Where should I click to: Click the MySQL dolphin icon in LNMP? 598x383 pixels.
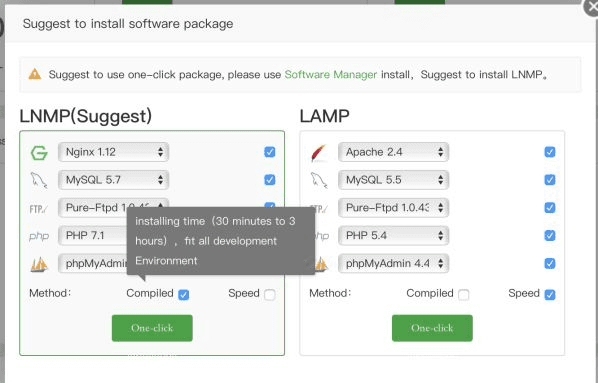(x=39, y=180)
